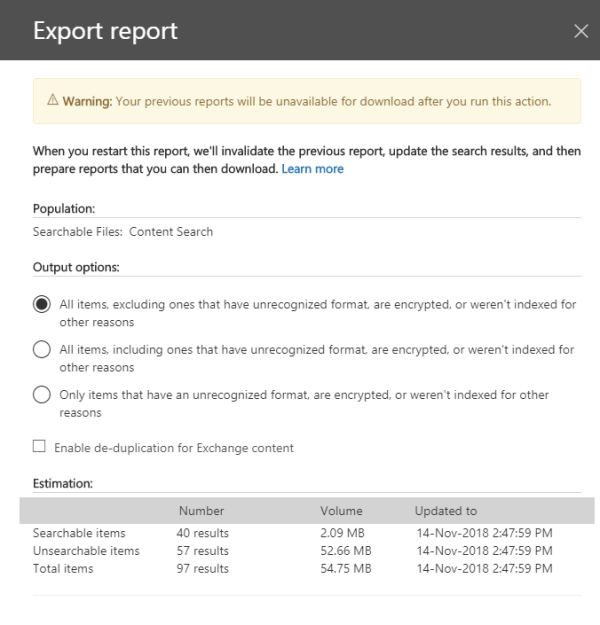The image size is (600, 625).
Task: Select the Total items row label
Action: 63,569
